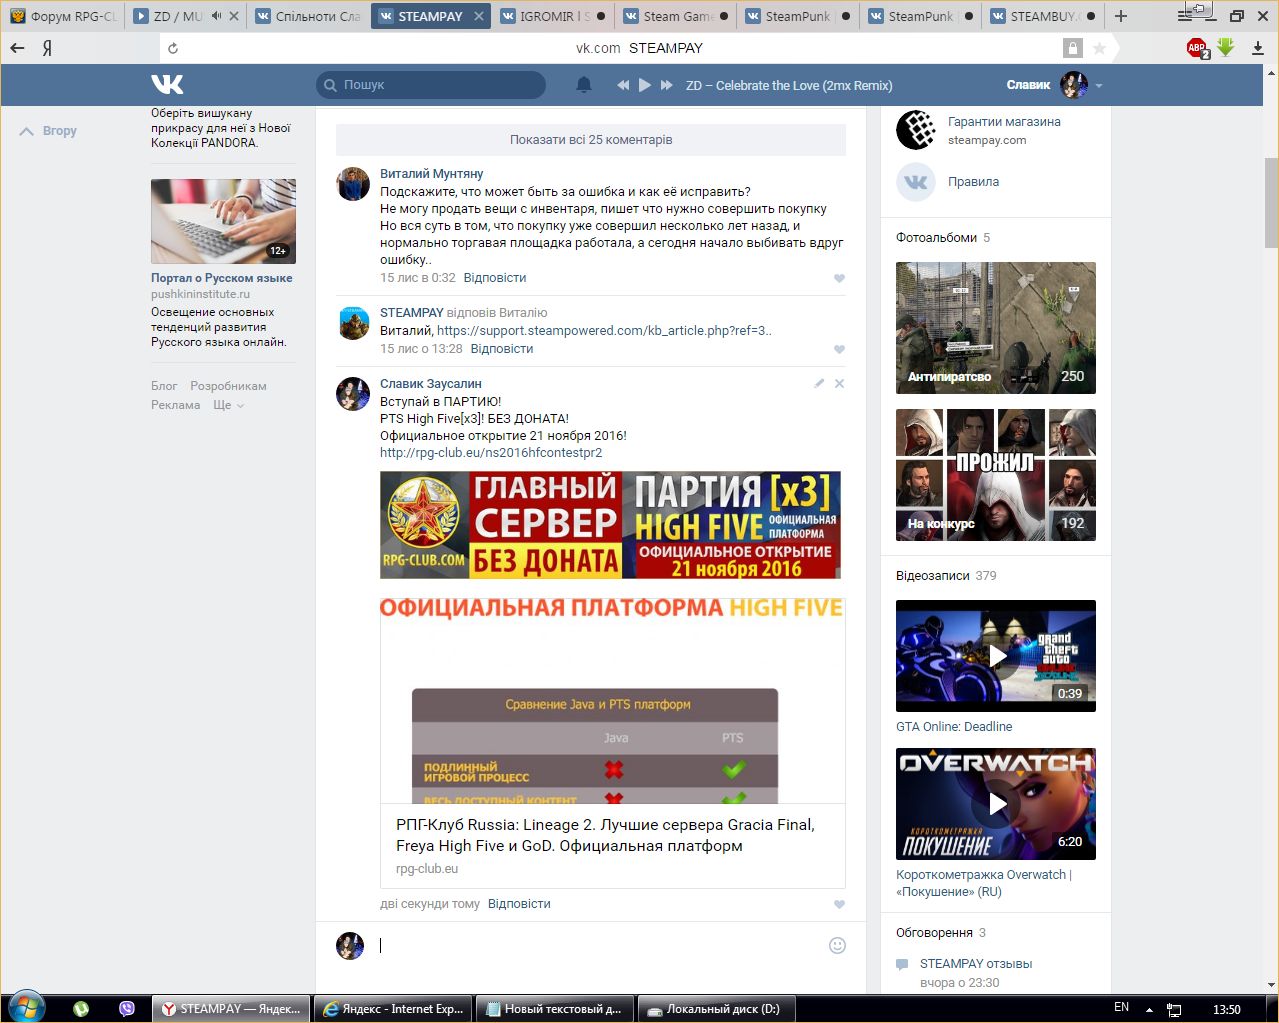
Task: Open the green download arrow extension
Action: tap(1226, 47)
